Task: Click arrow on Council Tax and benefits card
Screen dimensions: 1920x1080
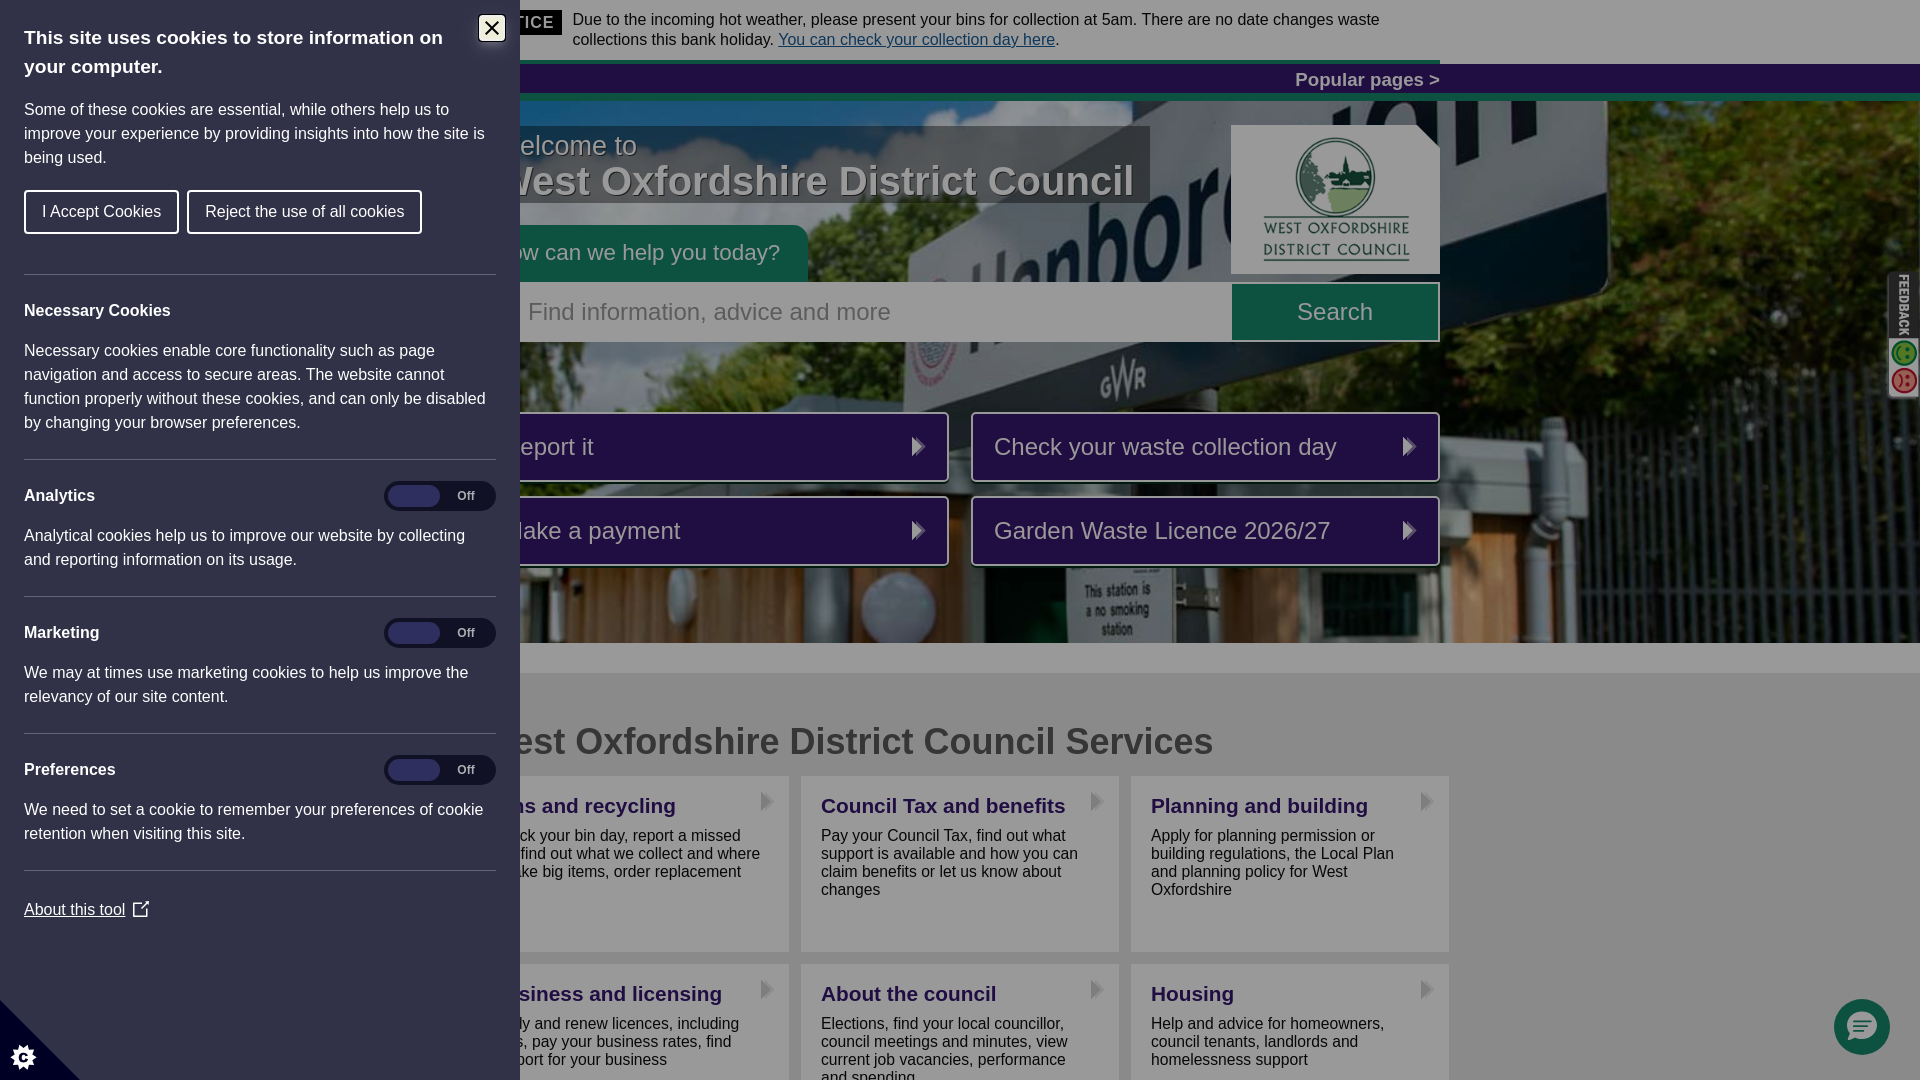Action: click(1097, 802)
